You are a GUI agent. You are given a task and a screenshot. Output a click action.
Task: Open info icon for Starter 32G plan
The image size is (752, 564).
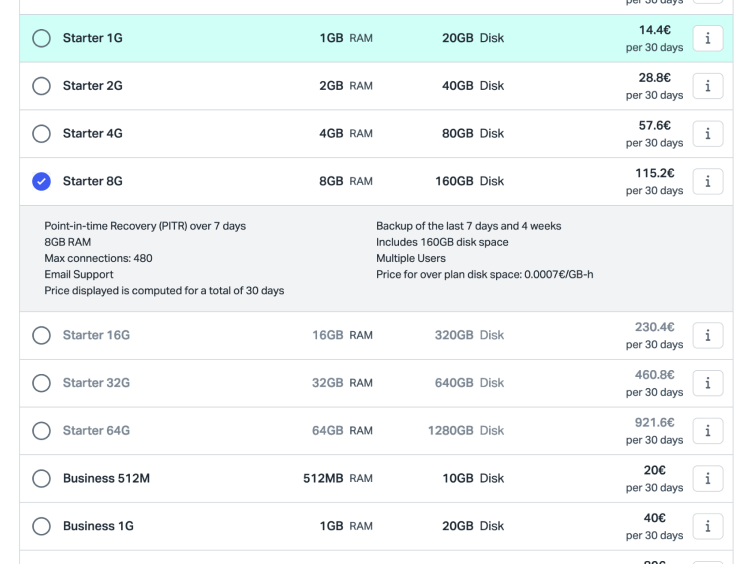coord(707,383)
